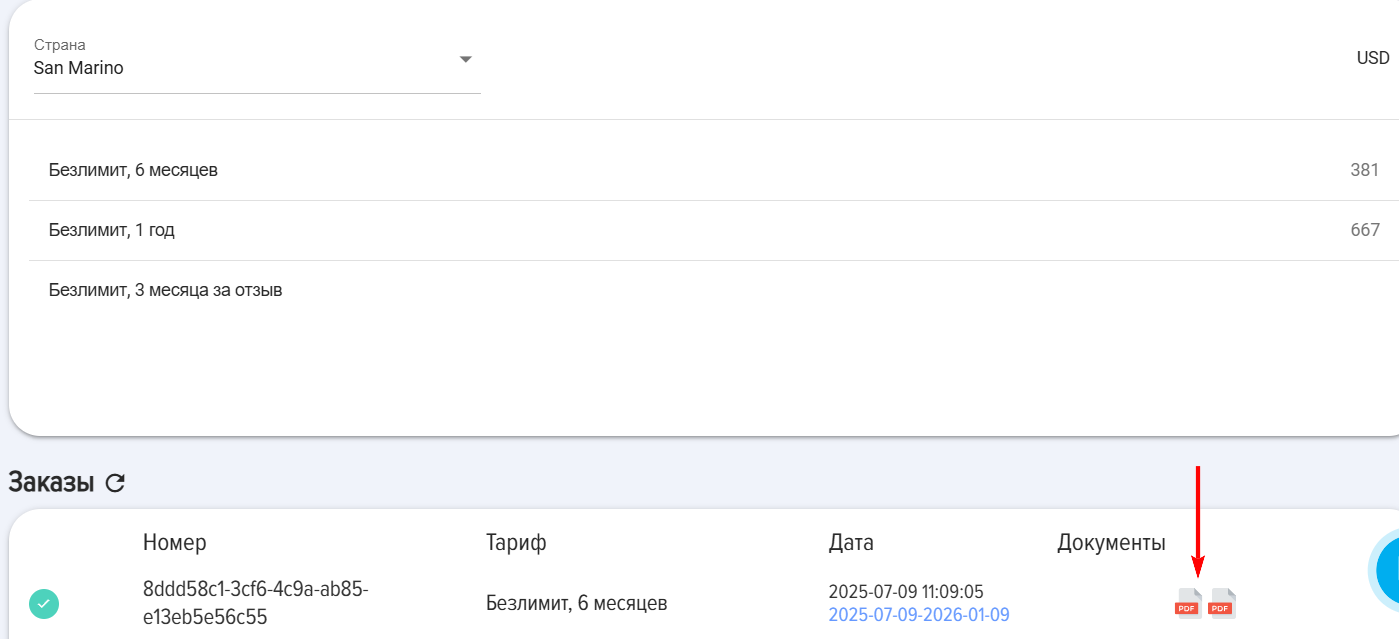This screenshot has width=1399, height=639.
Task: Refresh the Заказы orders list
Action: pyautogui.click(x=116, y=483)
